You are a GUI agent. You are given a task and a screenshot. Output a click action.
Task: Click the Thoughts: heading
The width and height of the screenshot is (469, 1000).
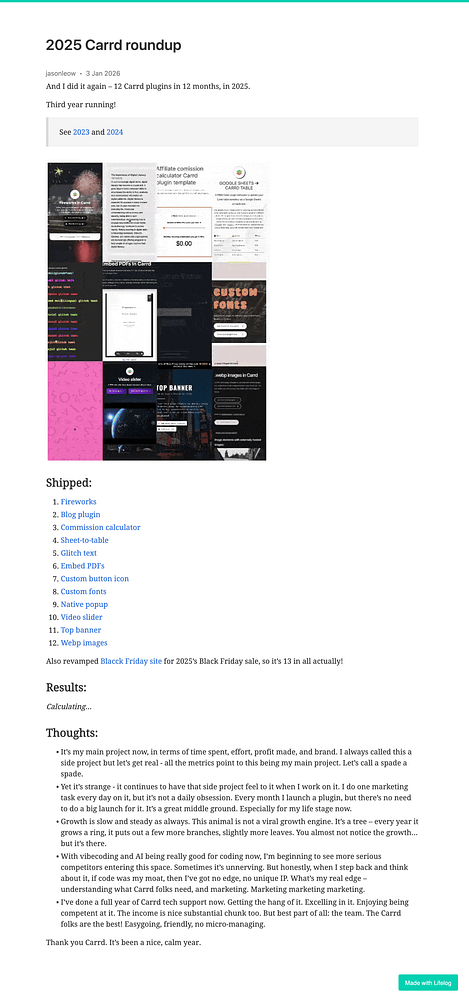72,733
